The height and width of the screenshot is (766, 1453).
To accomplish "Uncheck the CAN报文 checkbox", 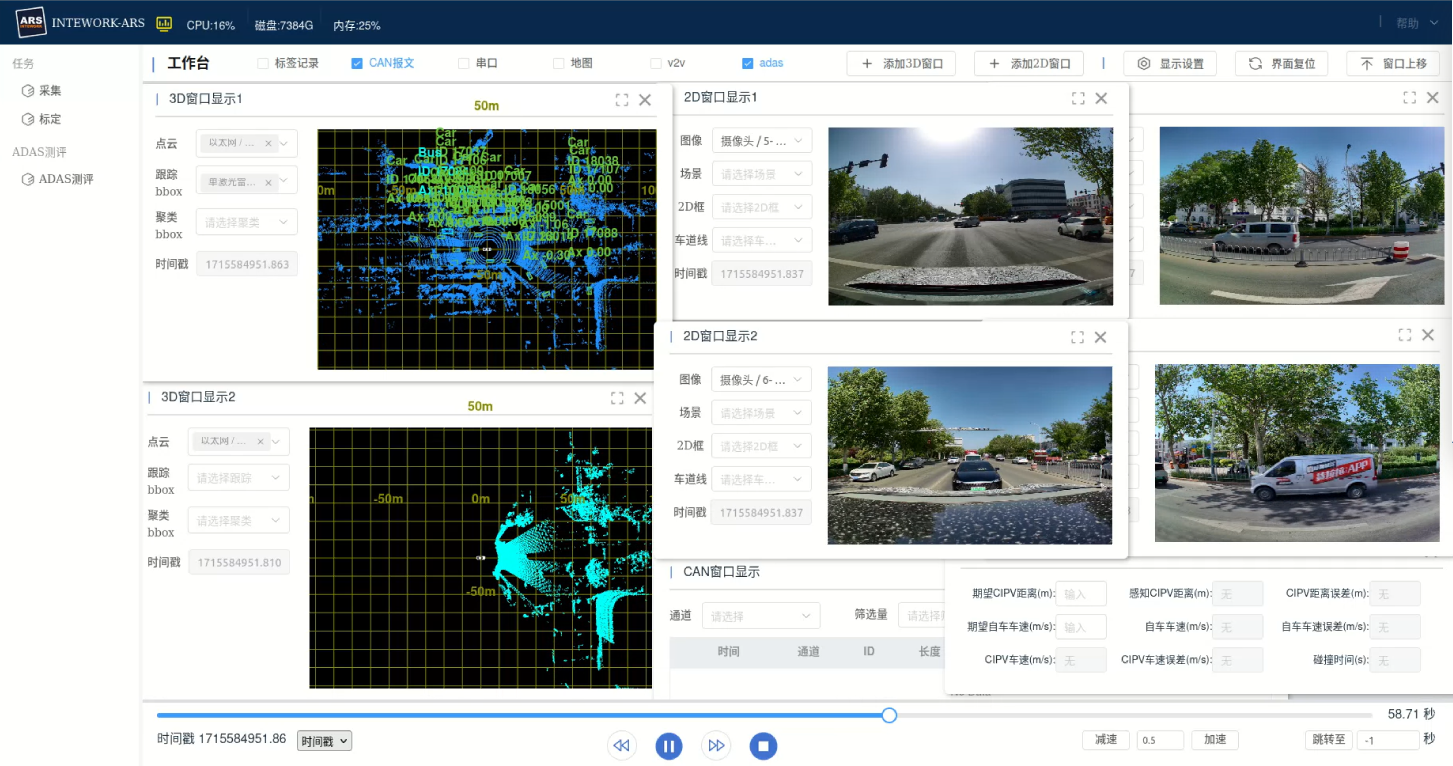I will (x=357, y=63).
